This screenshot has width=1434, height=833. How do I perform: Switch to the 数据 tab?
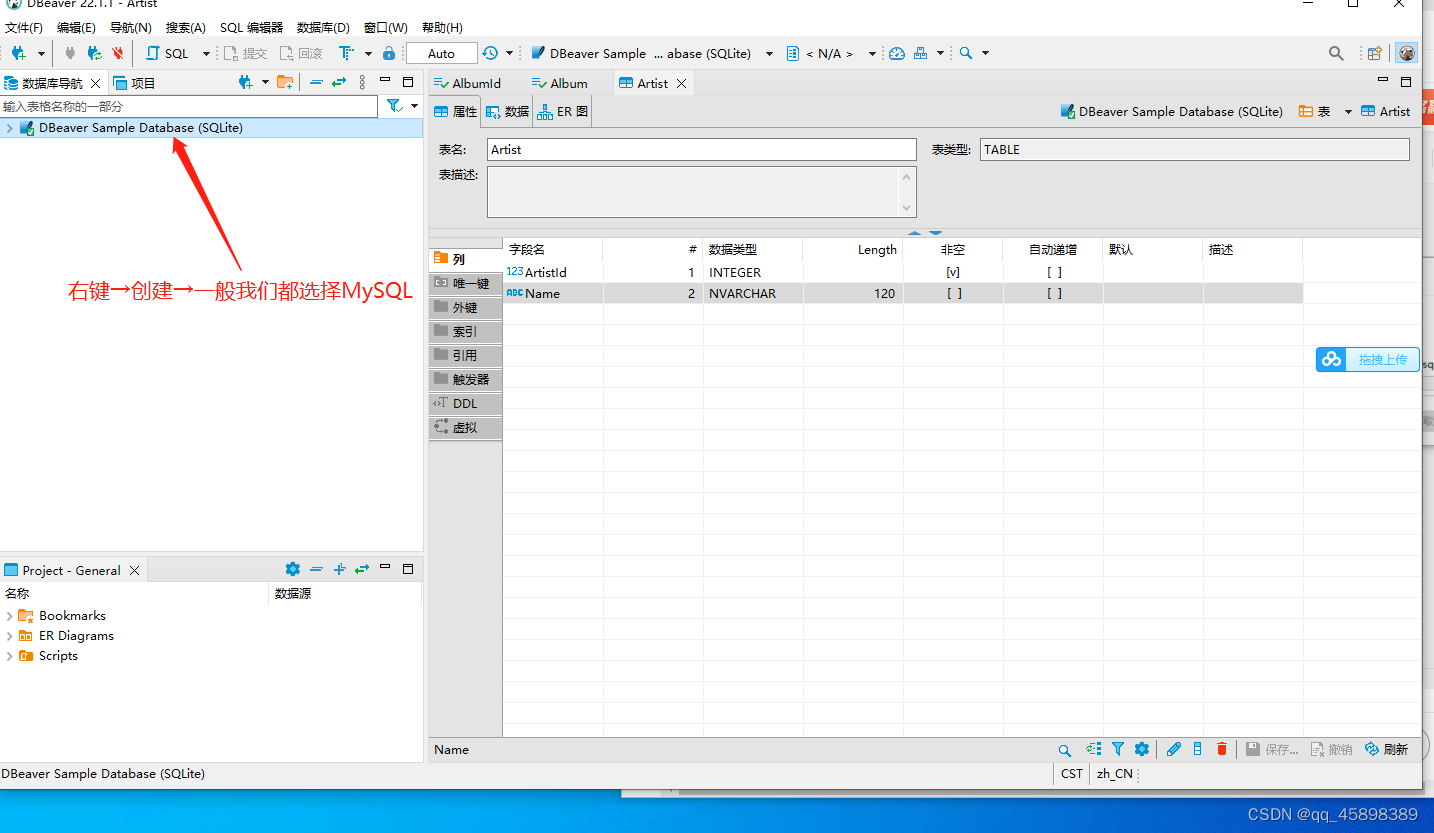point(507,112)
